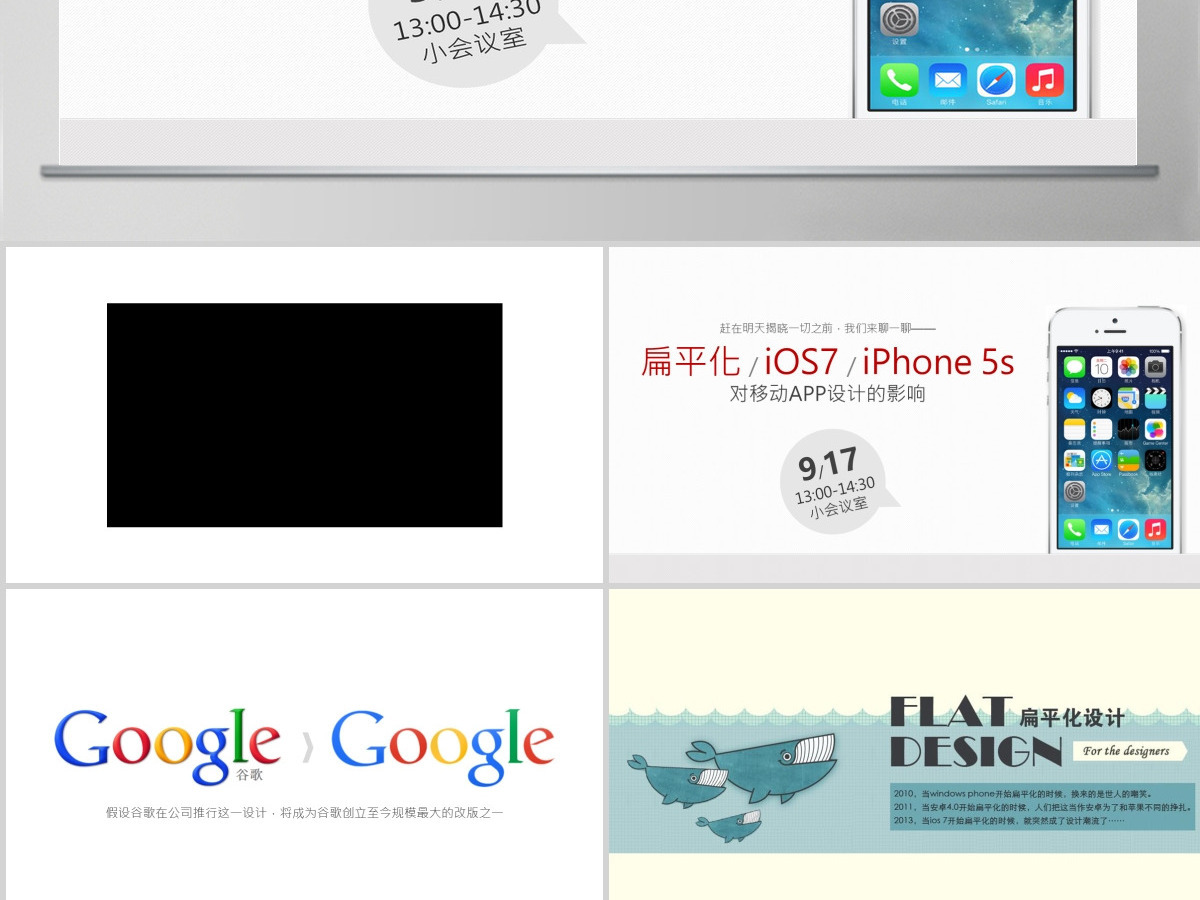The image size is (1200, 900).
Task: Tap Settings icon on the iPhone 5s thumbnail
Action: click(x=1075, y=491)
